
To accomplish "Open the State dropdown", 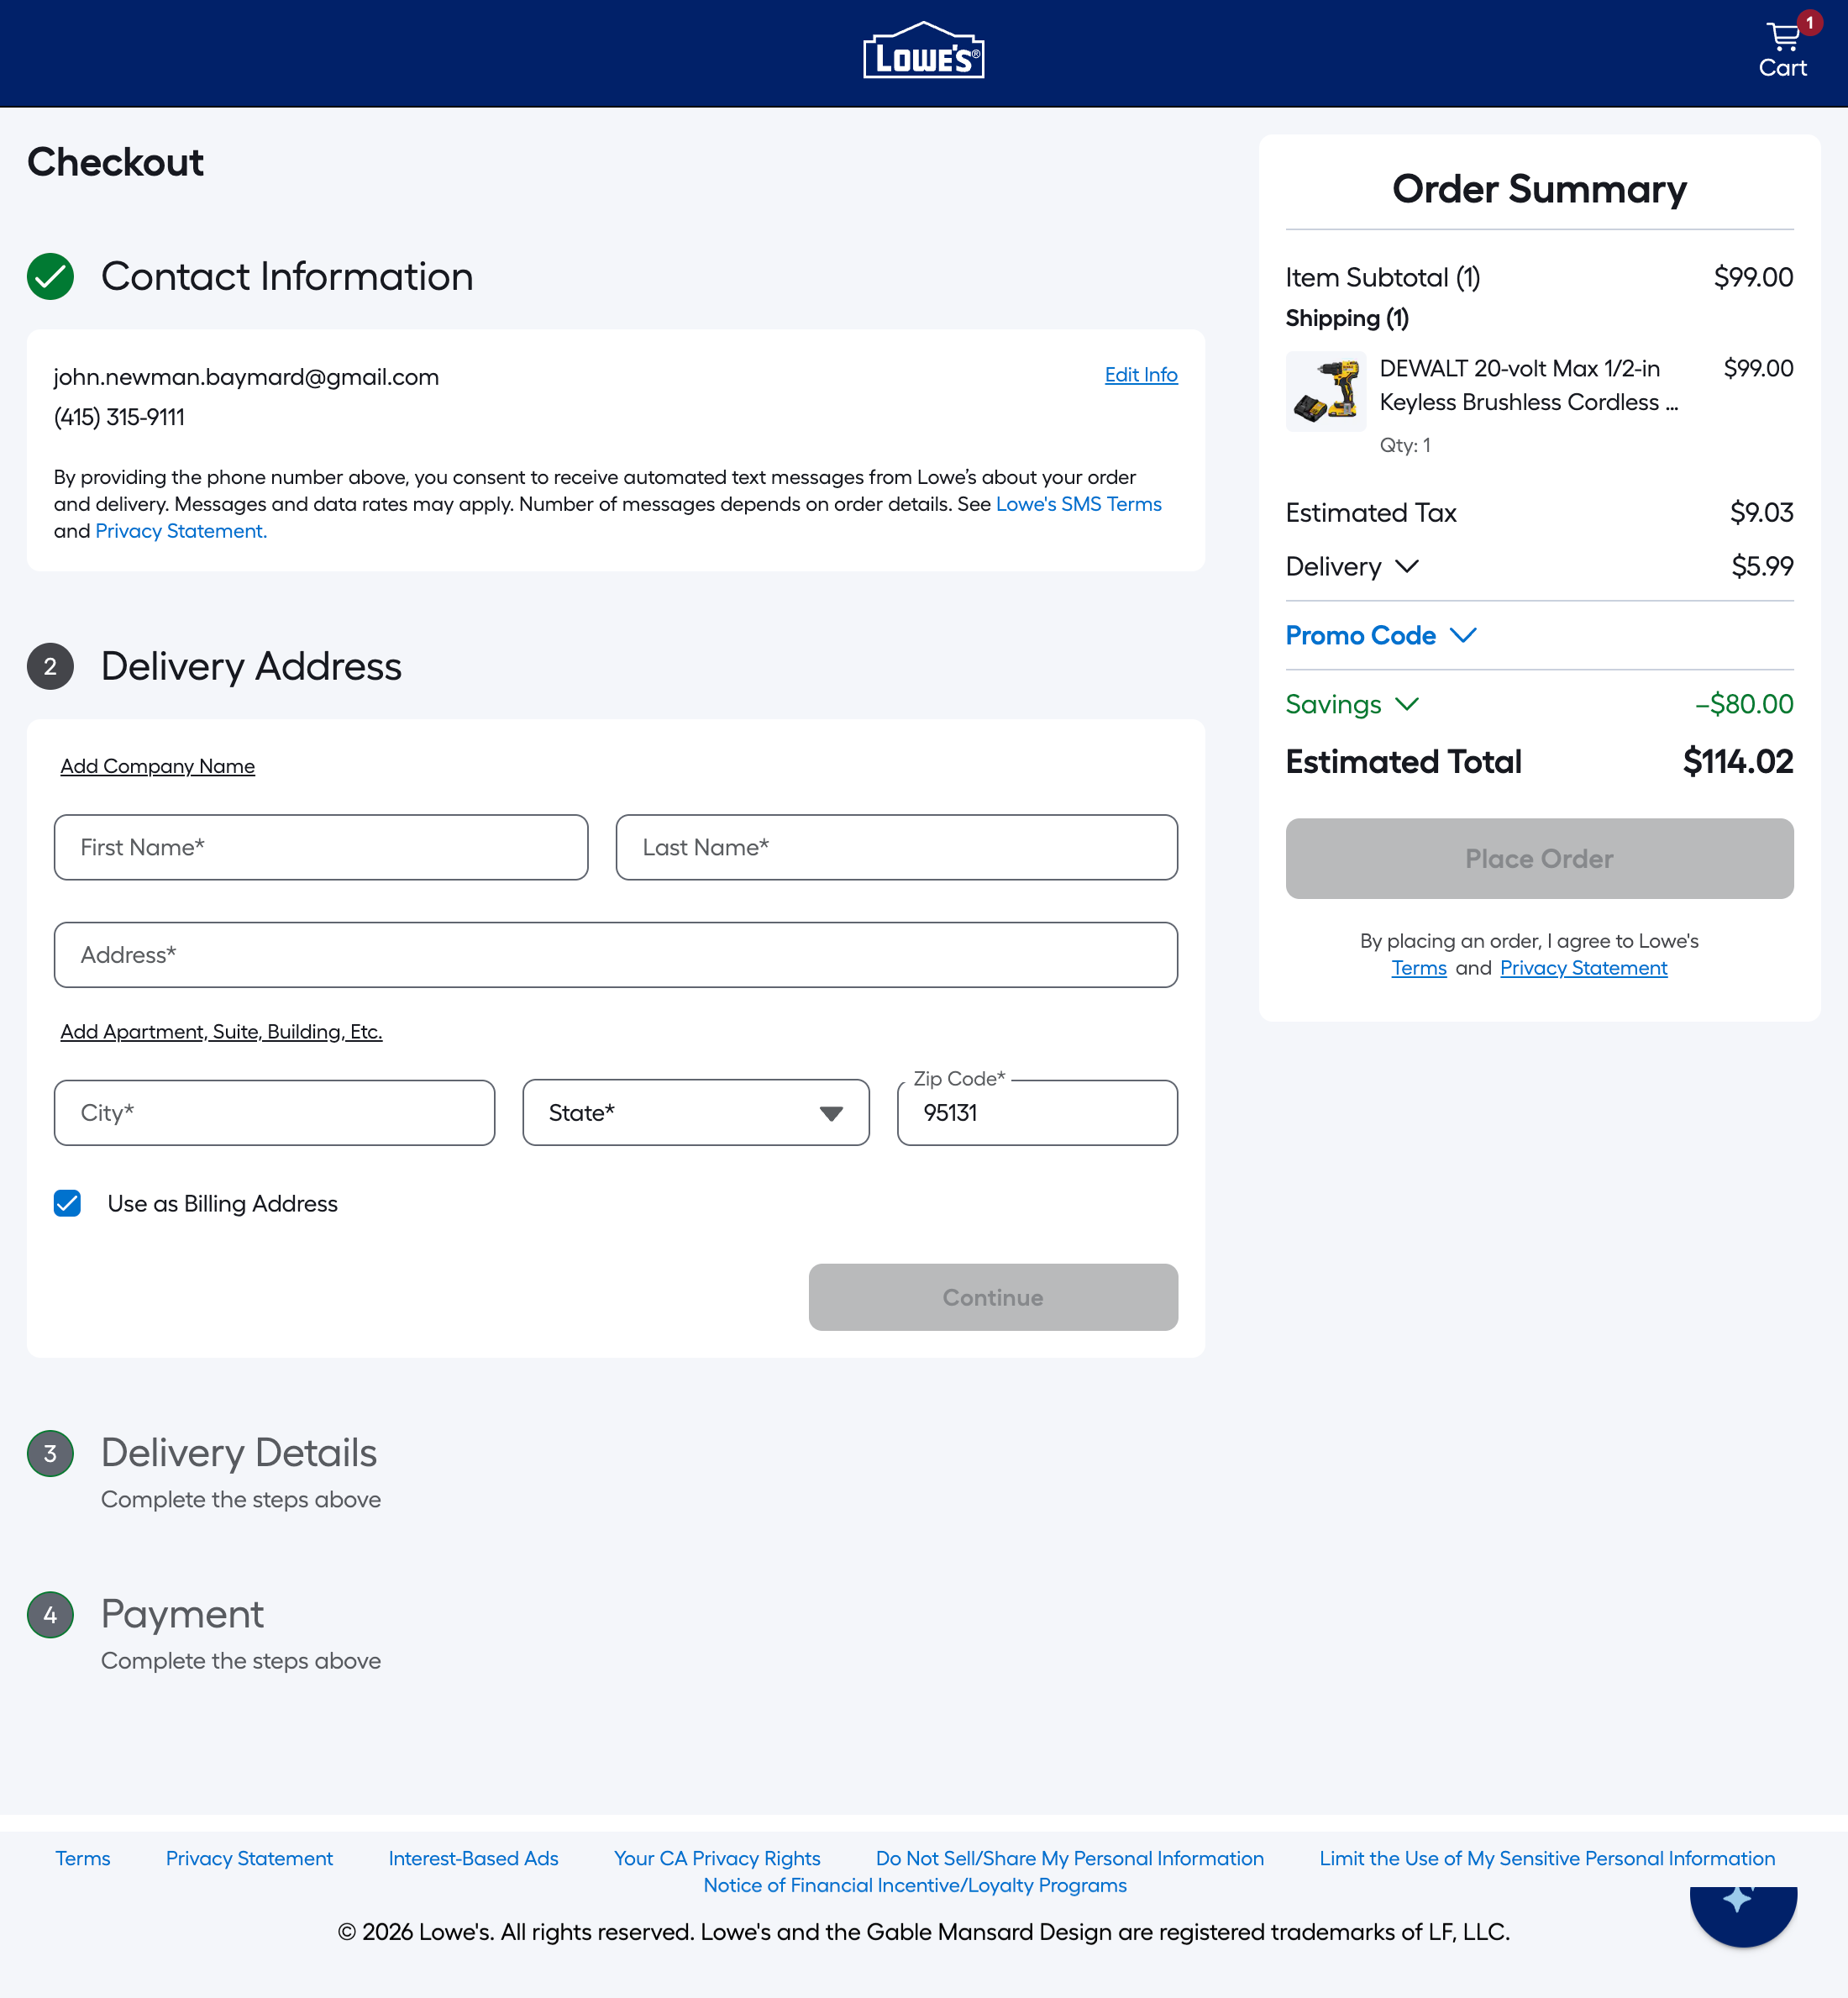I will click(695, 1112).
